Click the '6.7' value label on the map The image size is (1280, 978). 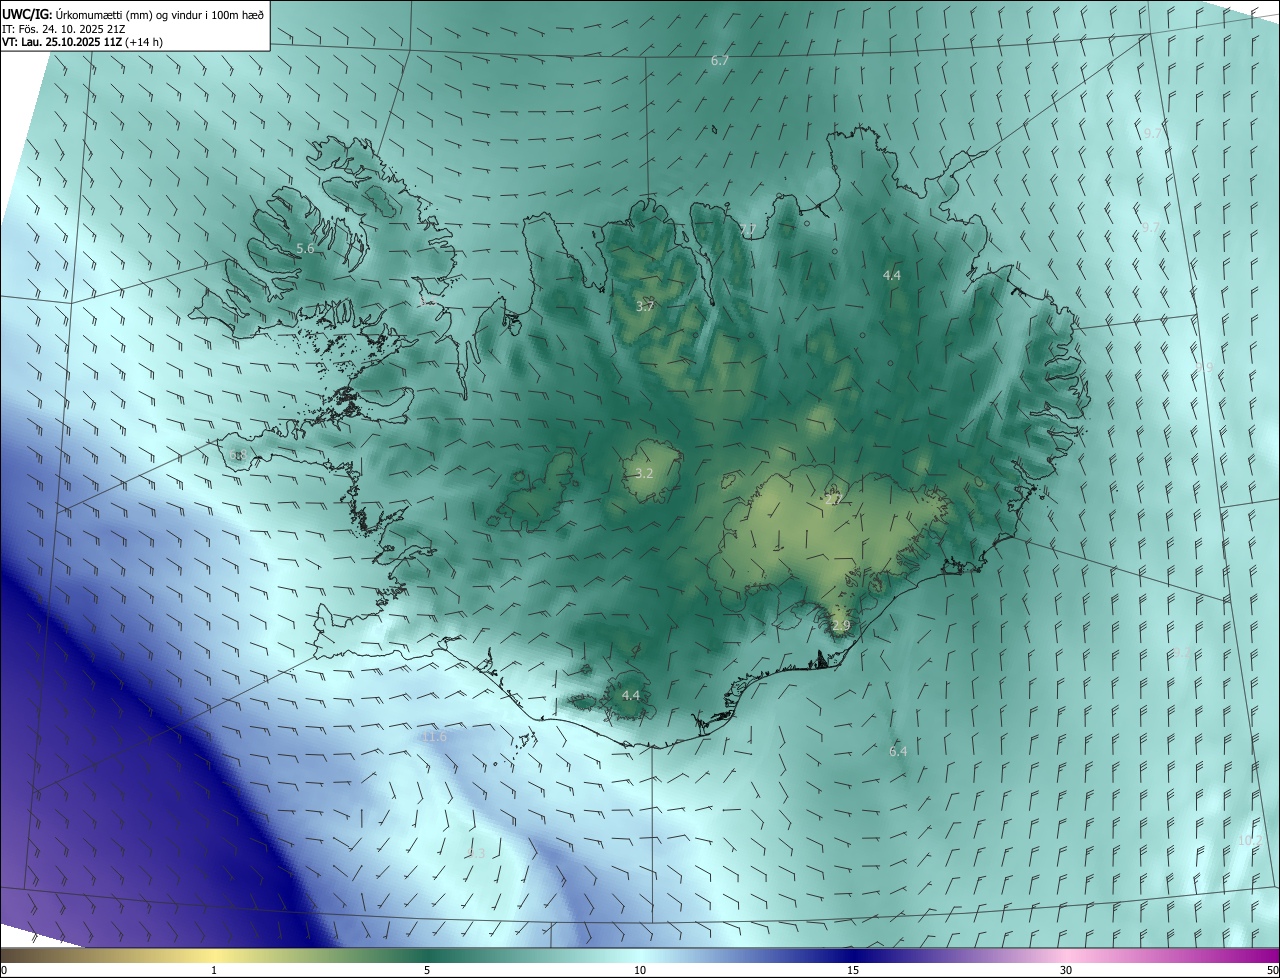(720, 61)
